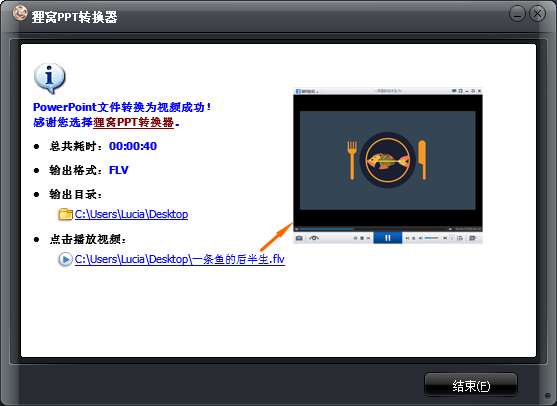Pause playback with the blue pause button
This screenshot has width=557, height=406.
coord(388,238)
